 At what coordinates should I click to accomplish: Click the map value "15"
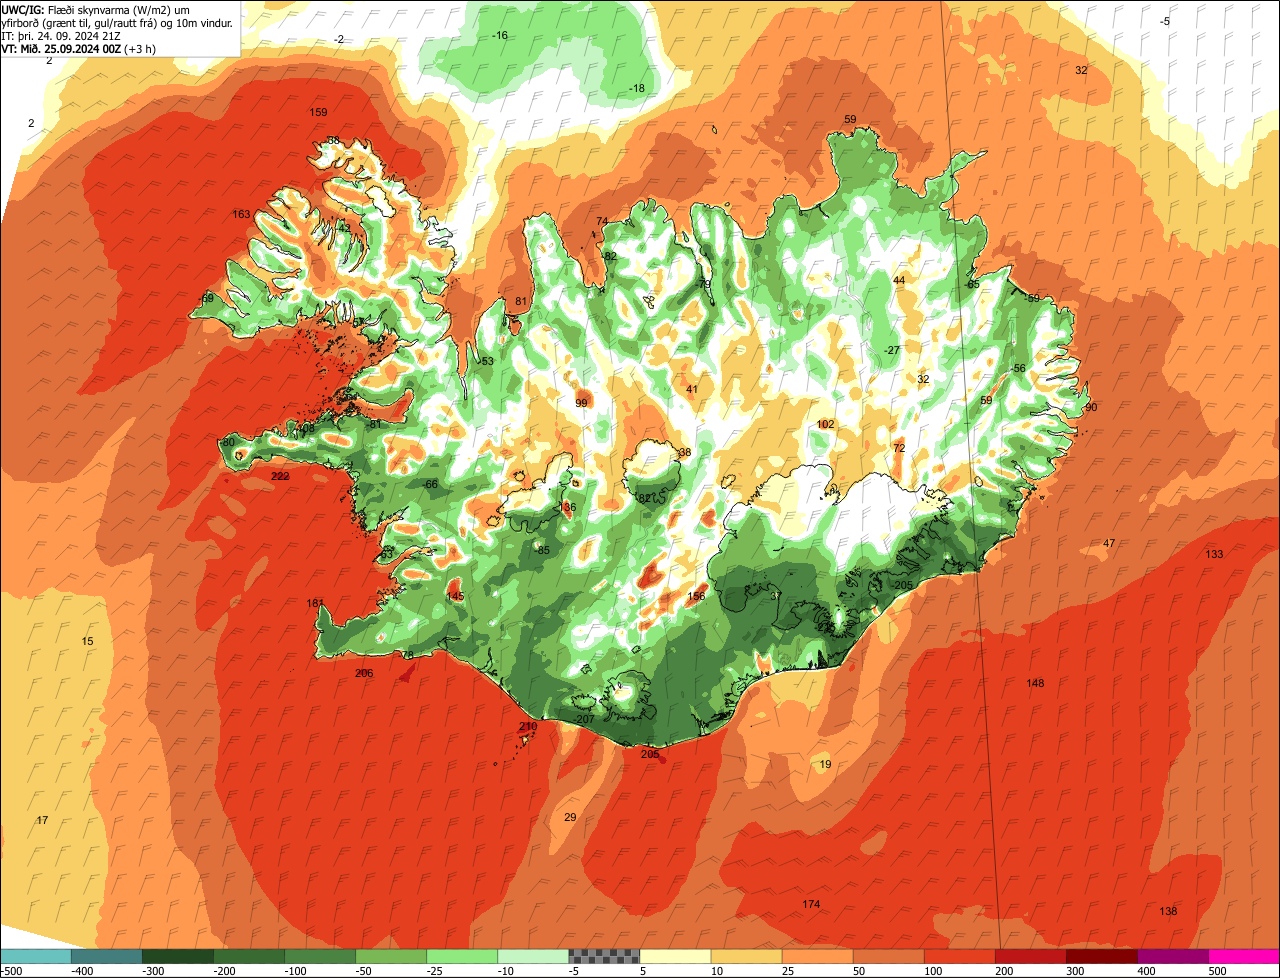tap(87, 641)
